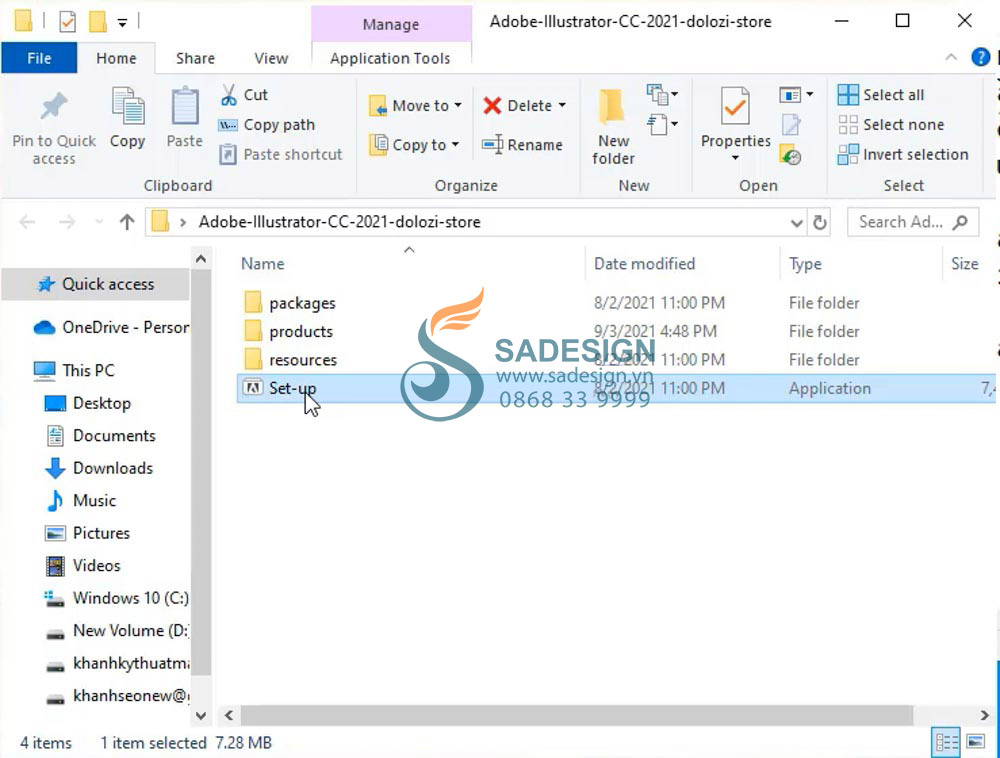Switch to Details view icon in status bar
Viewport: 1000px width, 758px height.
(946, 742)
